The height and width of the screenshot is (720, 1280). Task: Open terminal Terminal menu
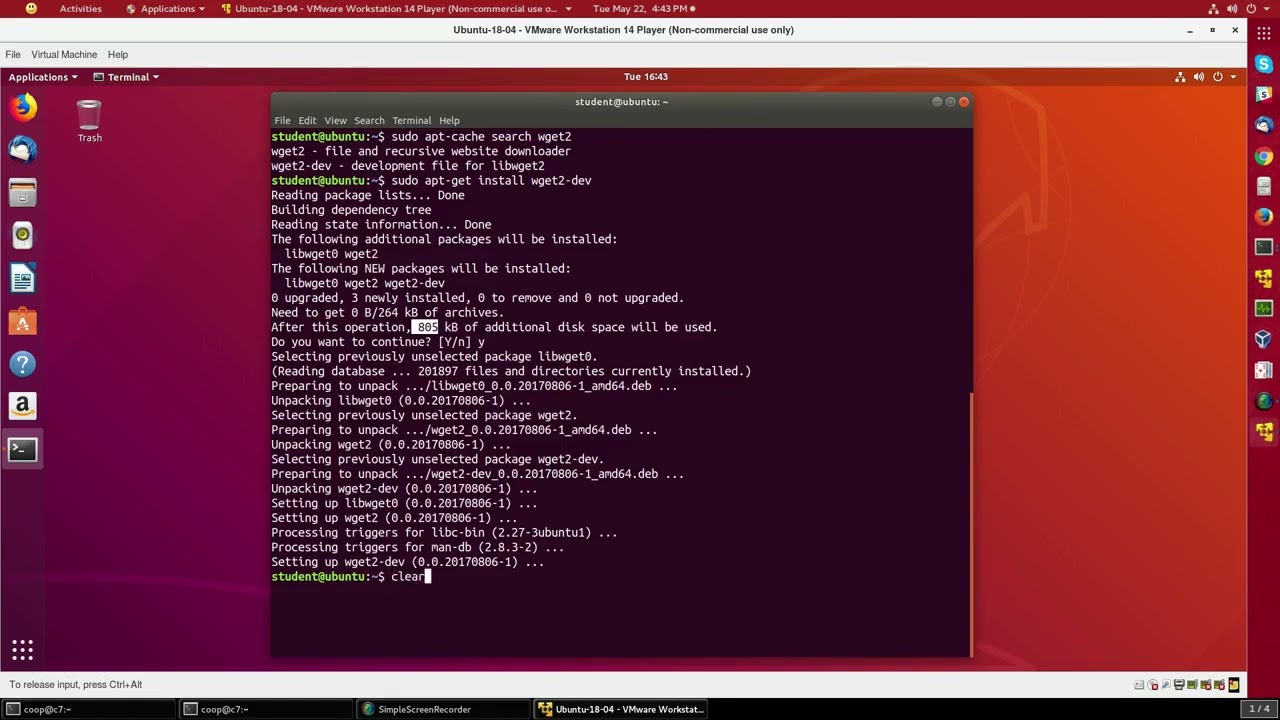pos(412,121)
